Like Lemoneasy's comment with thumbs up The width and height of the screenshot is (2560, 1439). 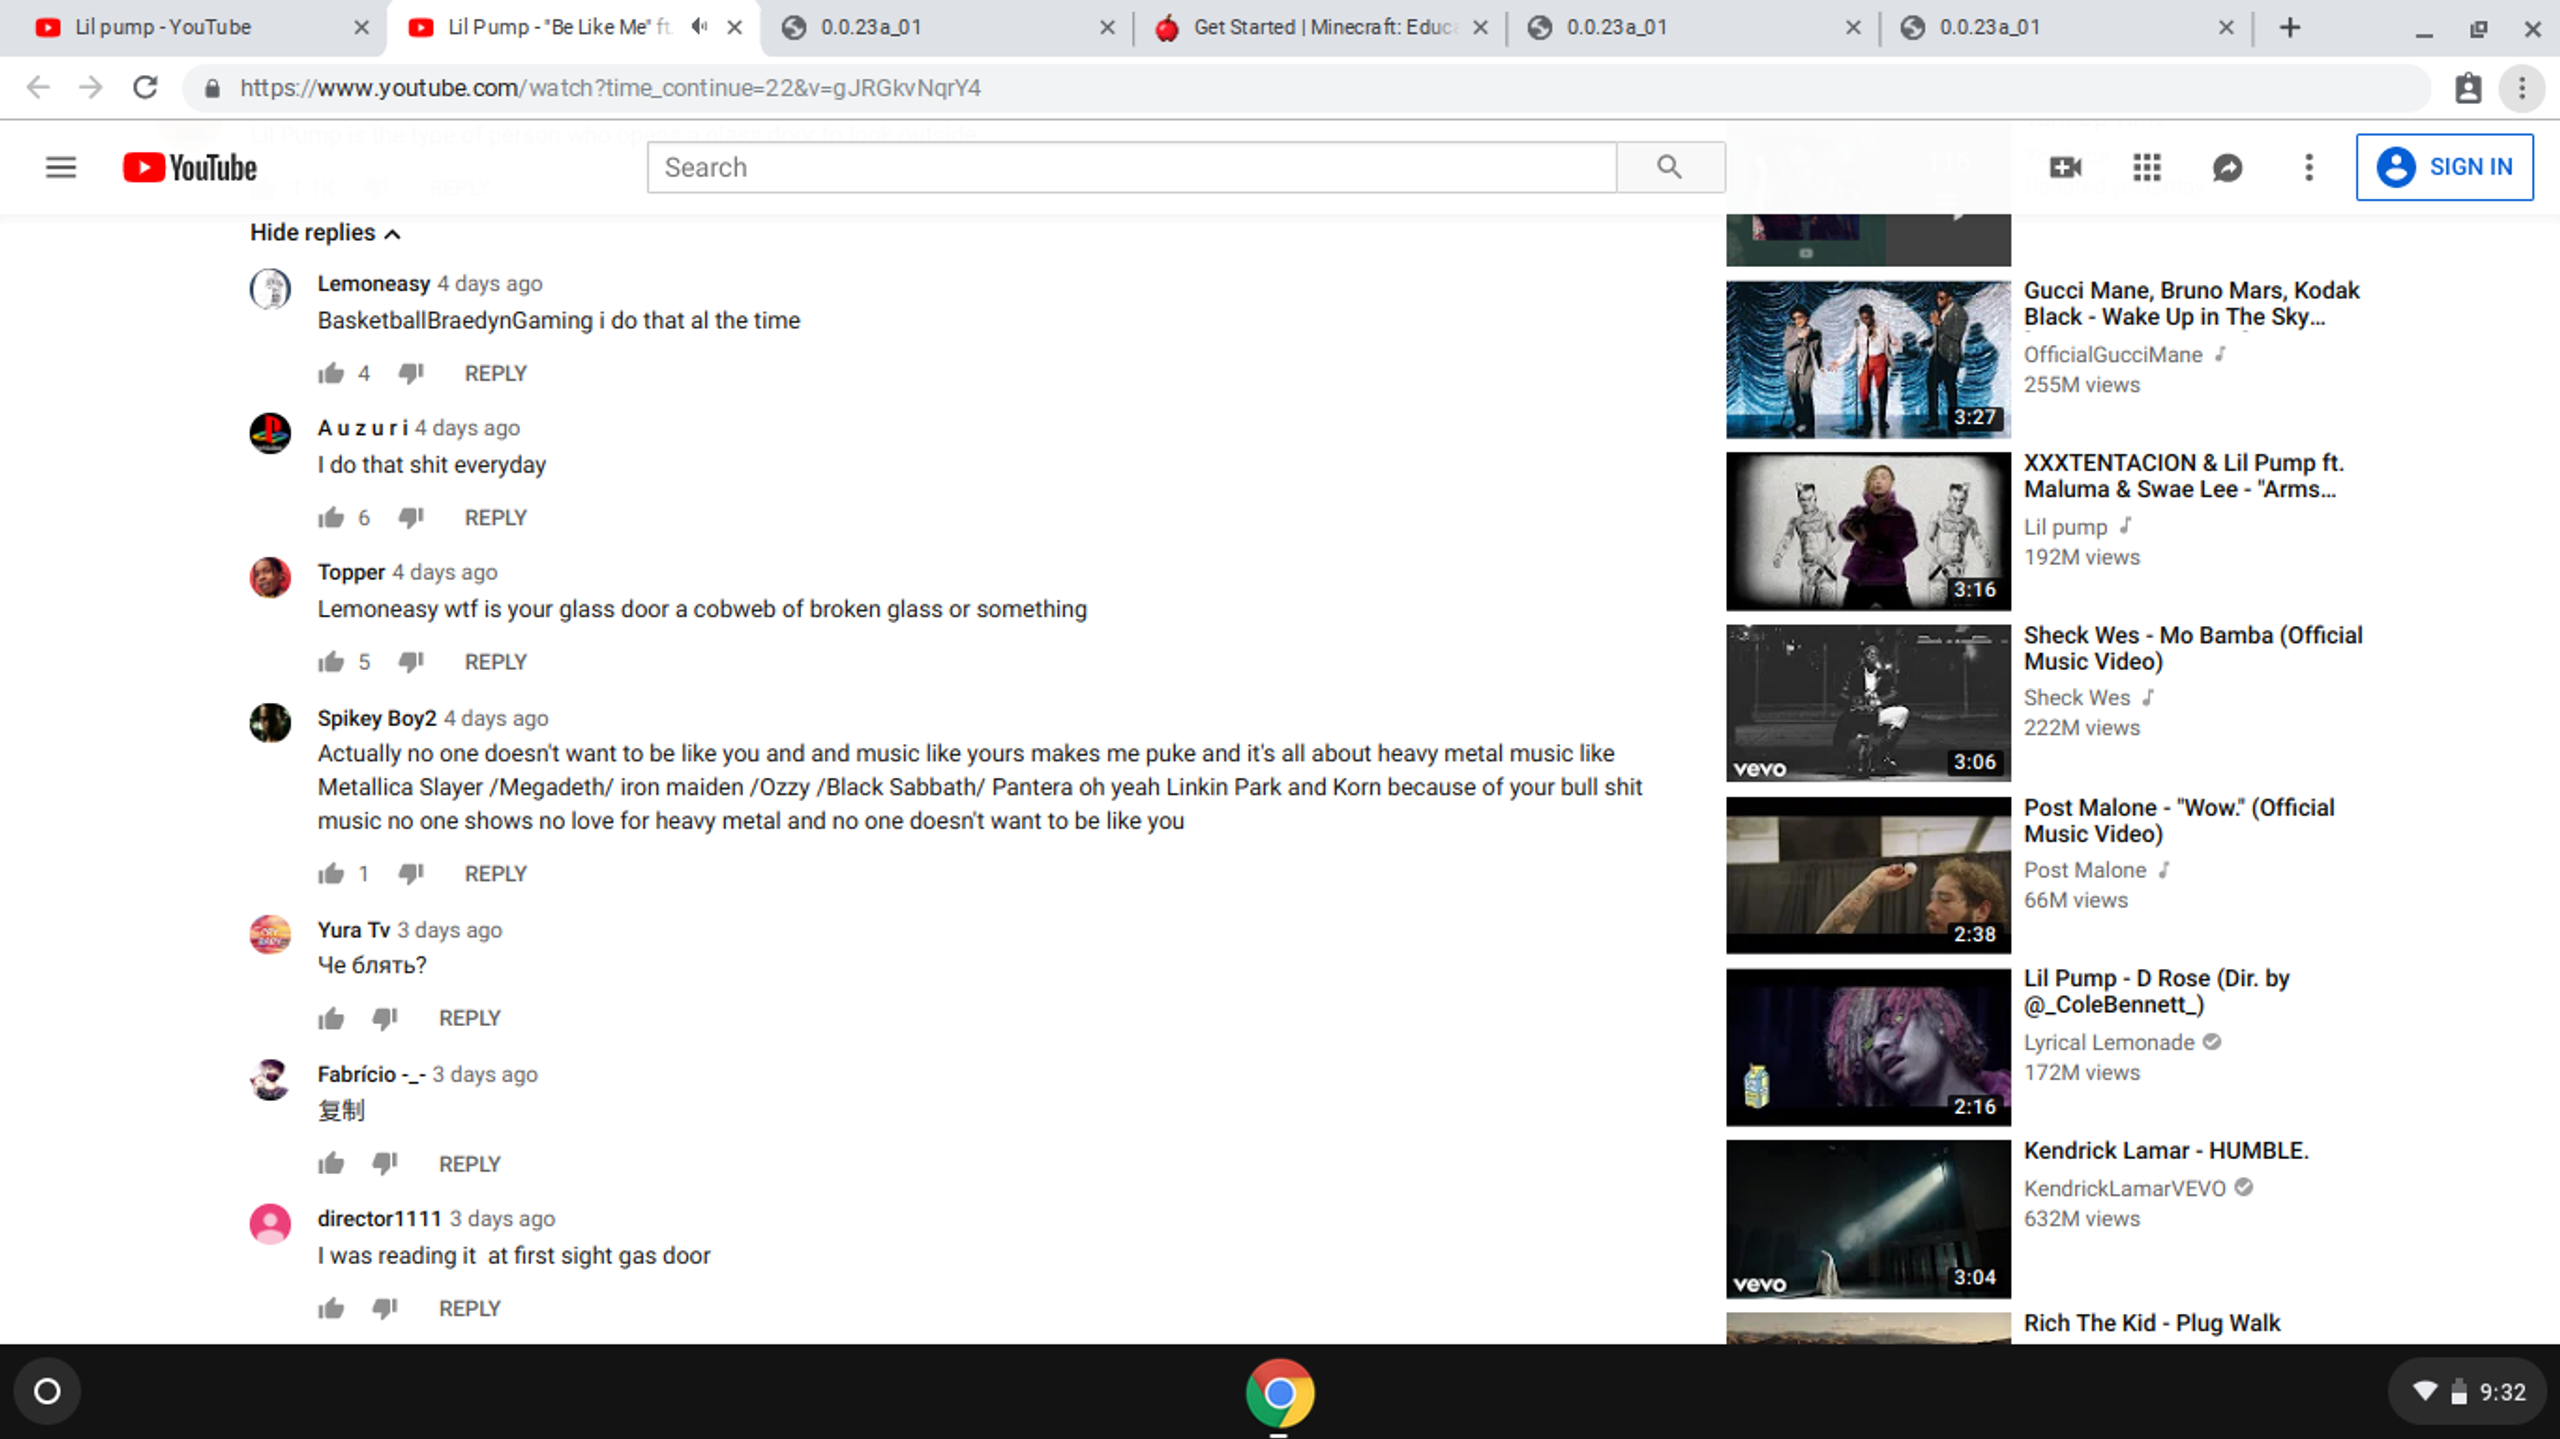coord(331,374)
